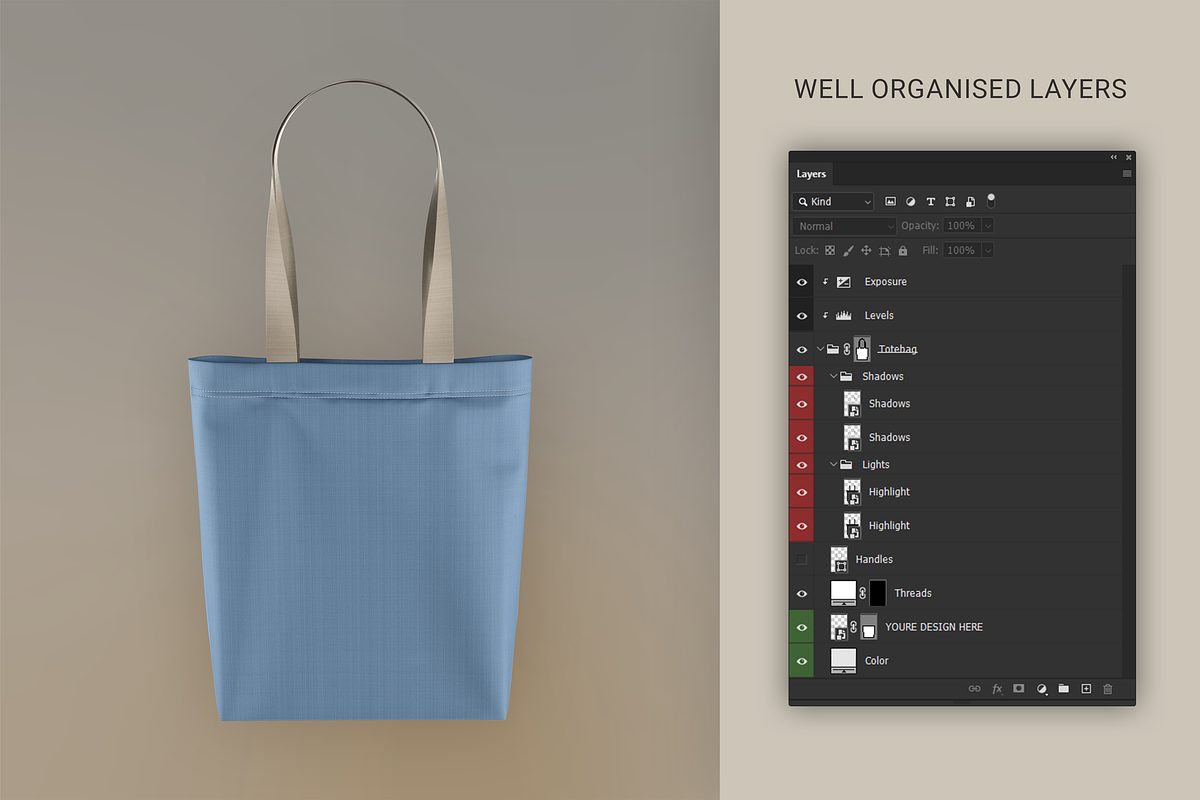Select the YOURE DESIGN HERE layer name
This screenshot has height=800, width=1200.
(934, 627)
